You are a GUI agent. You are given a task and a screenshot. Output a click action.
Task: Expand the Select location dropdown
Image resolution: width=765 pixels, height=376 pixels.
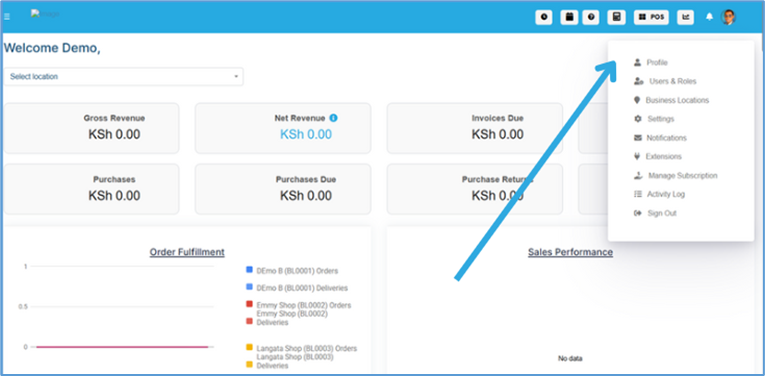pyautogui.click(x=123, y=77)
